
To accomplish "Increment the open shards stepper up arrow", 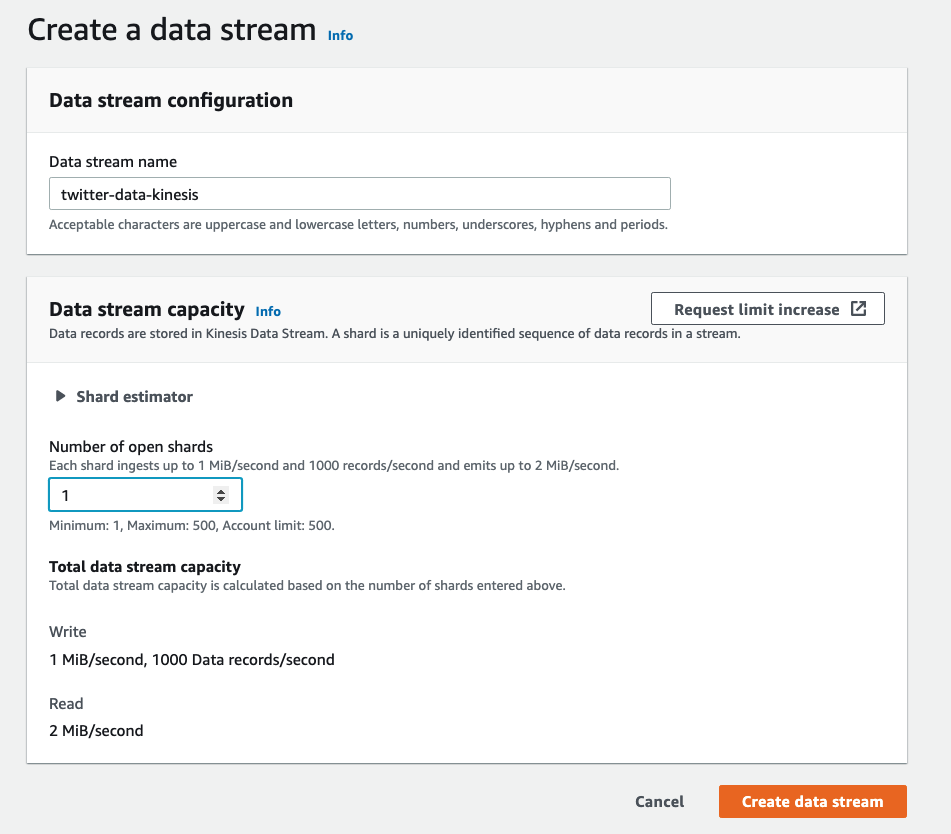I will 221,491.
